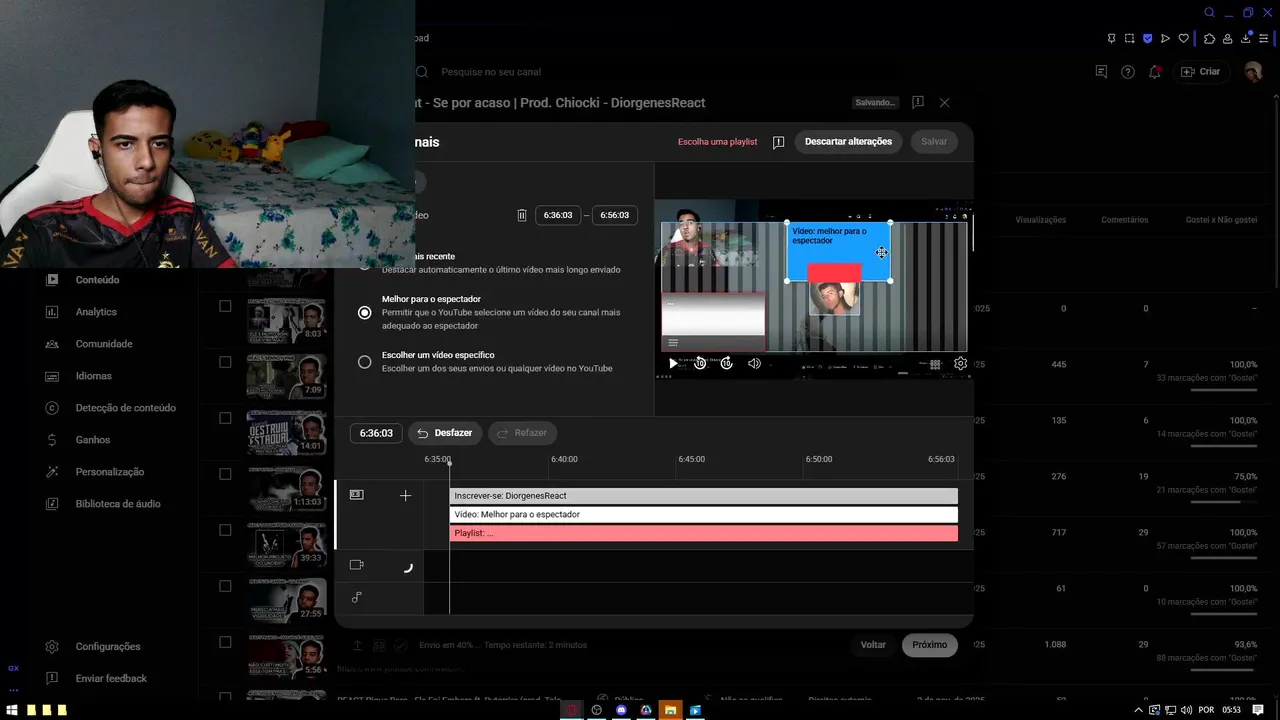Viewport: 1280px width, 720px height.
Task: Click the Próximo button
Action: coord(929,645)
